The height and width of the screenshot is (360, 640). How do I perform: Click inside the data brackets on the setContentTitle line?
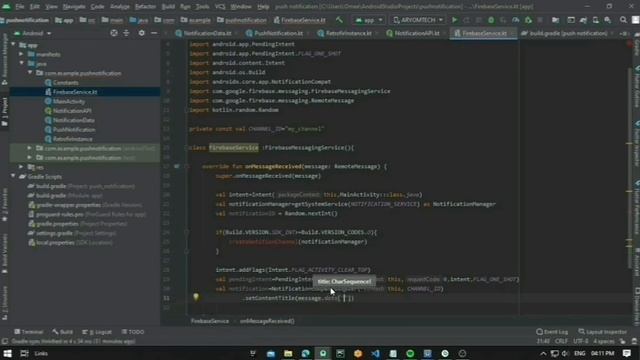(344, 298)
